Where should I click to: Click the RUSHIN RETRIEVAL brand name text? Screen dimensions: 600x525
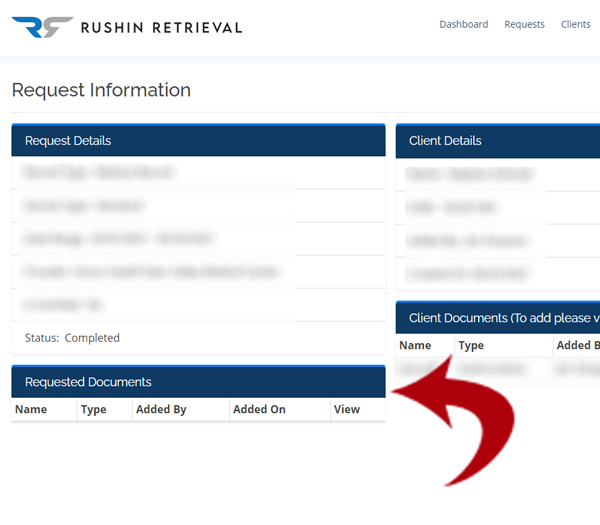coord(162,27)
